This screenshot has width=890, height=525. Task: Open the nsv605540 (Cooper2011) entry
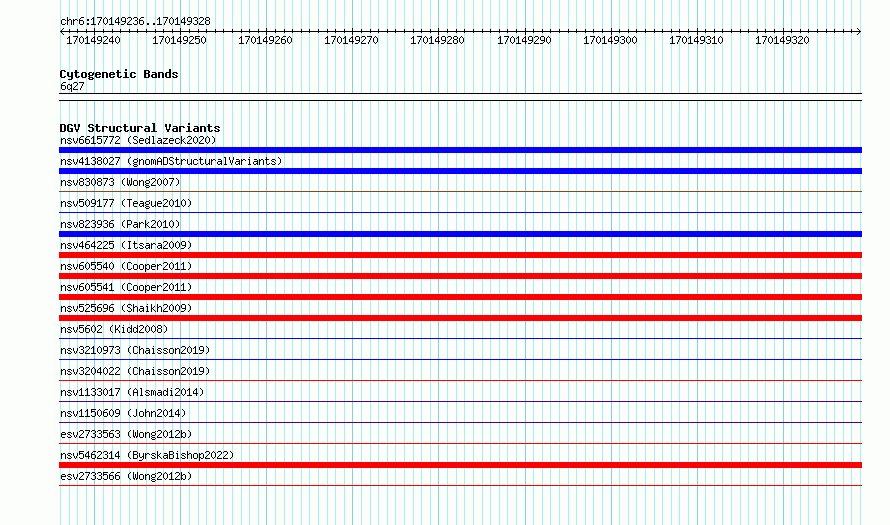126,266
